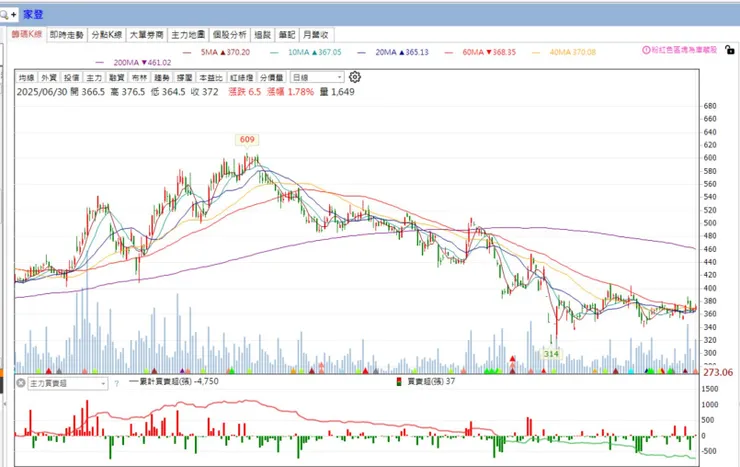Toggle the 本益比 overlay button
Screen dimensions: 740x467
pos(210,77)
